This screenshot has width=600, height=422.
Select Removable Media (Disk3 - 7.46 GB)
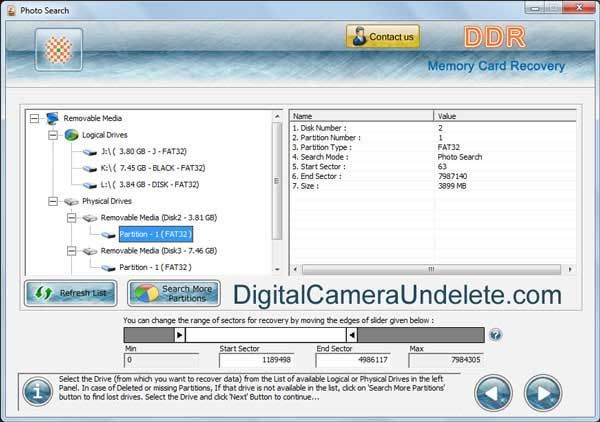159,251
